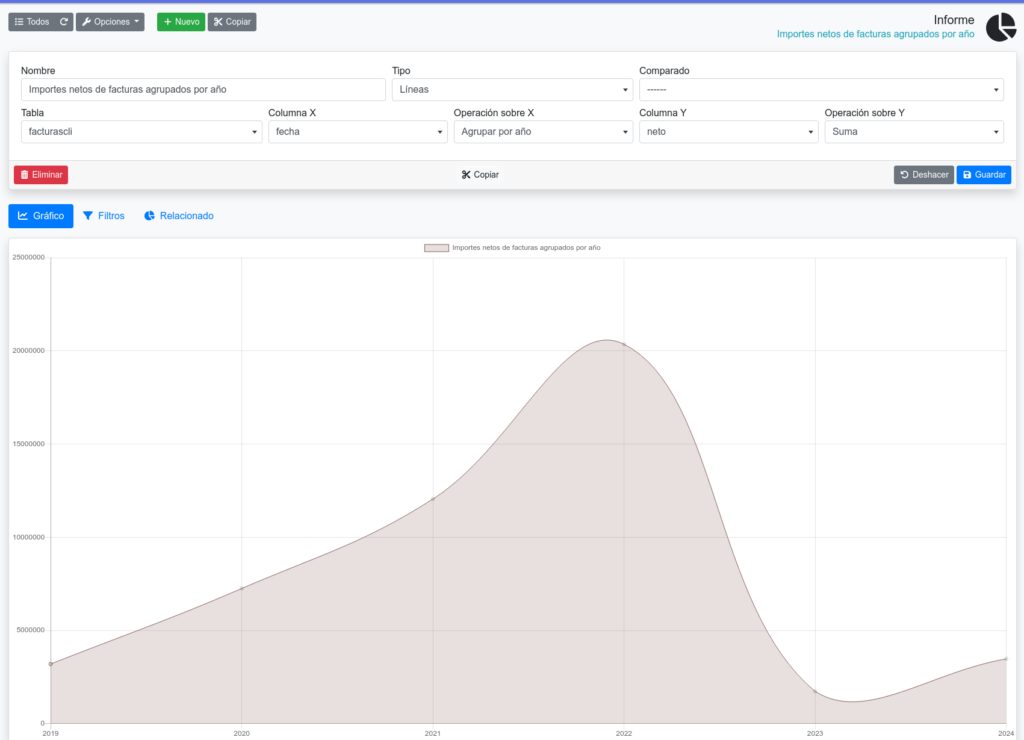Viewport: 1024px width, 740px height.
Task: Expand the Columna Y dropdown
Action: click(x=727, y=132)
